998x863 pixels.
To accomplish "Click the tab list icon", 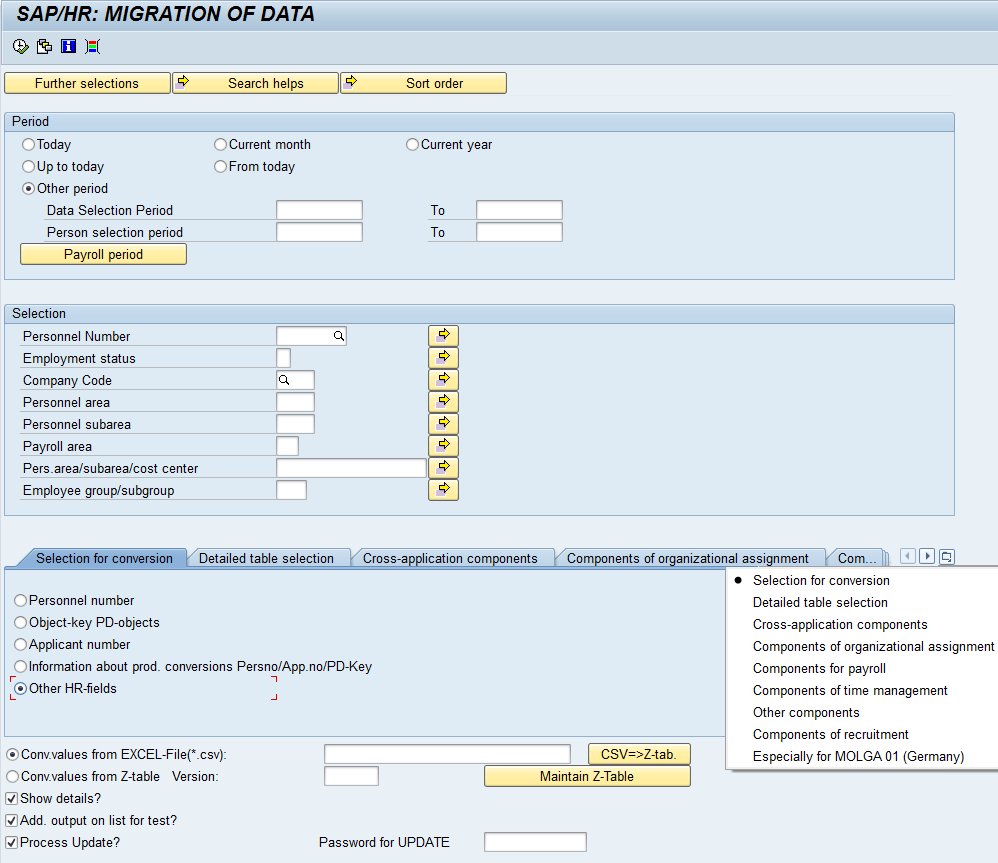I will point(946,557).
